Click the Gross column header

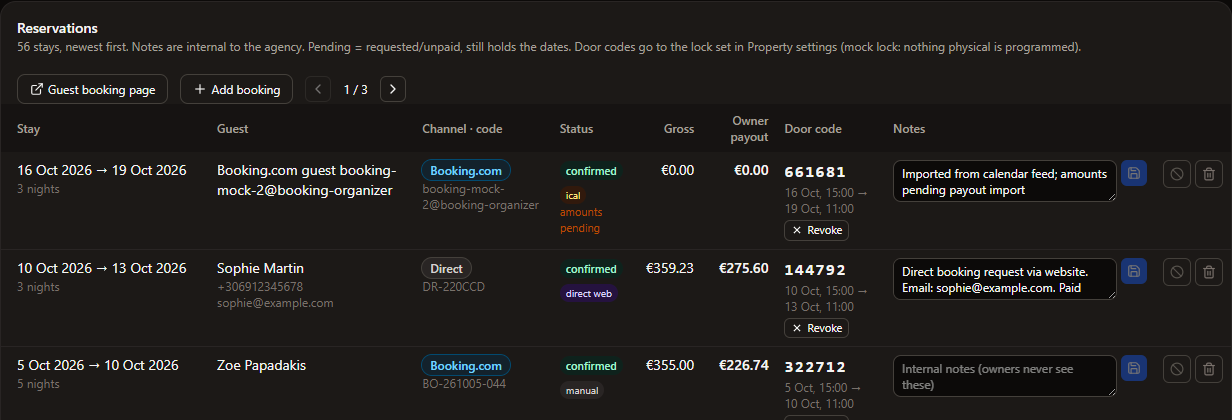(x=679, y=129)
